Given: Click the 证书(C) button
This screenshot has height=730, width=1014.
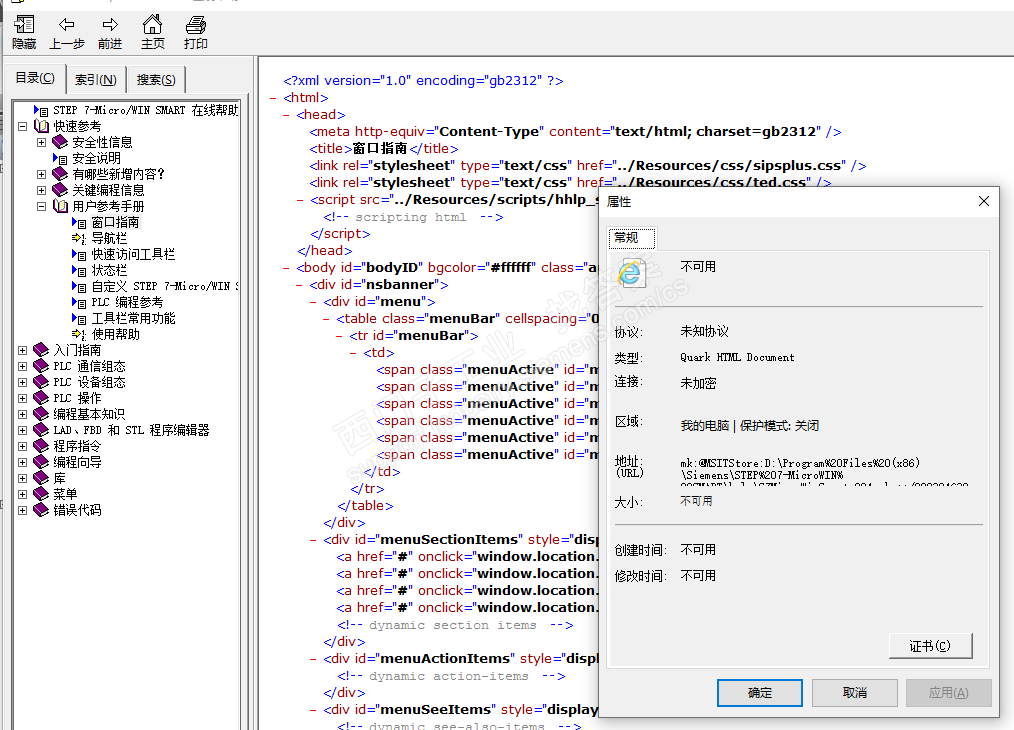Looking at the screenshot, I should click(x=930, y=646).
